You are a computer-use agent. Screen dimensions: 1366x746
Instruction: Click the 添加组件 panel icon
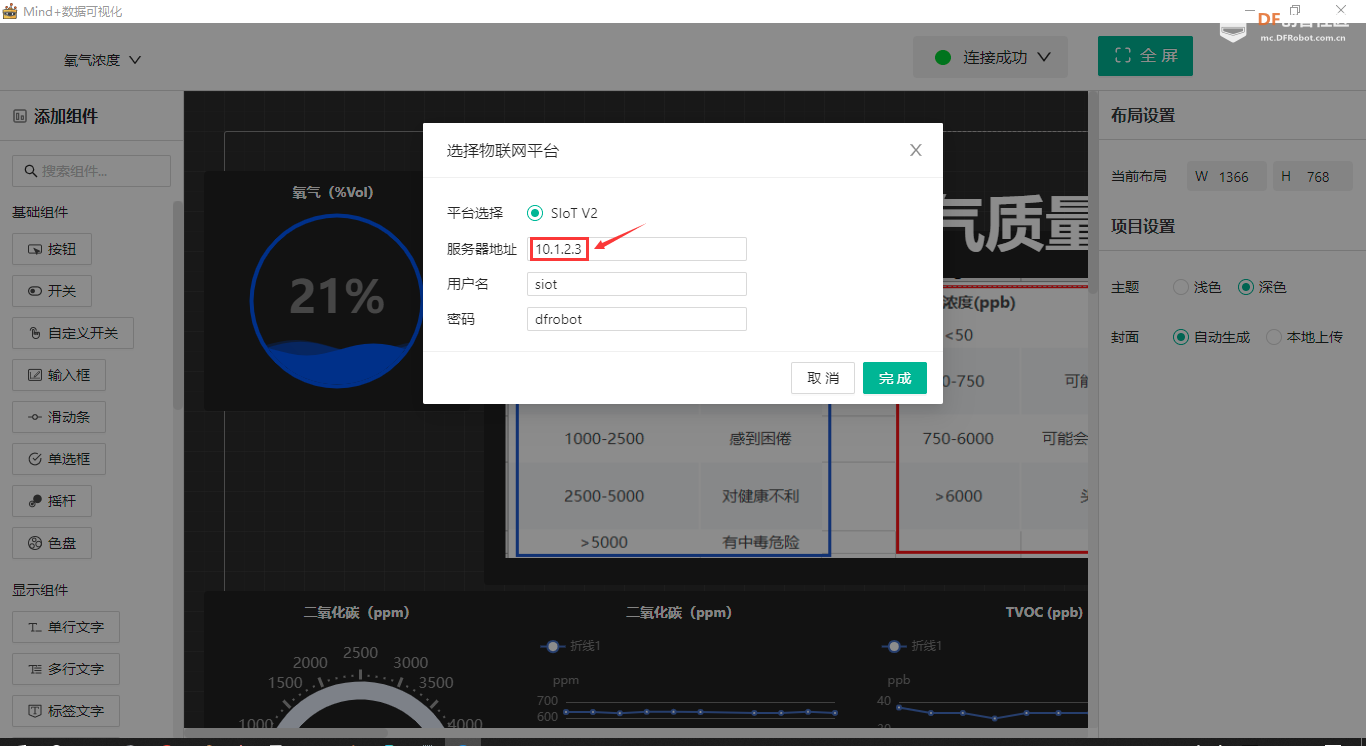pyautogui.click(x=20, y=116)
